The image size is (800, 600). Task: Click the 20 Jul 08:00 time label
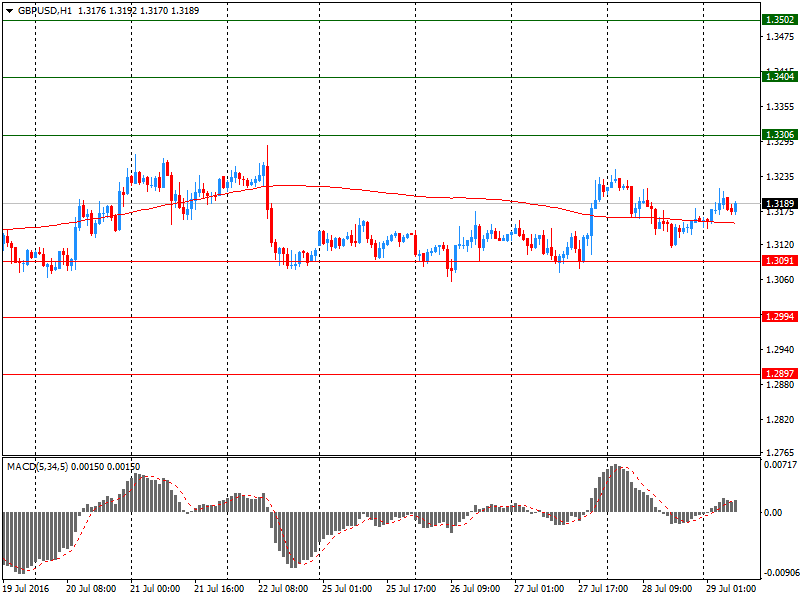(91, 589)
